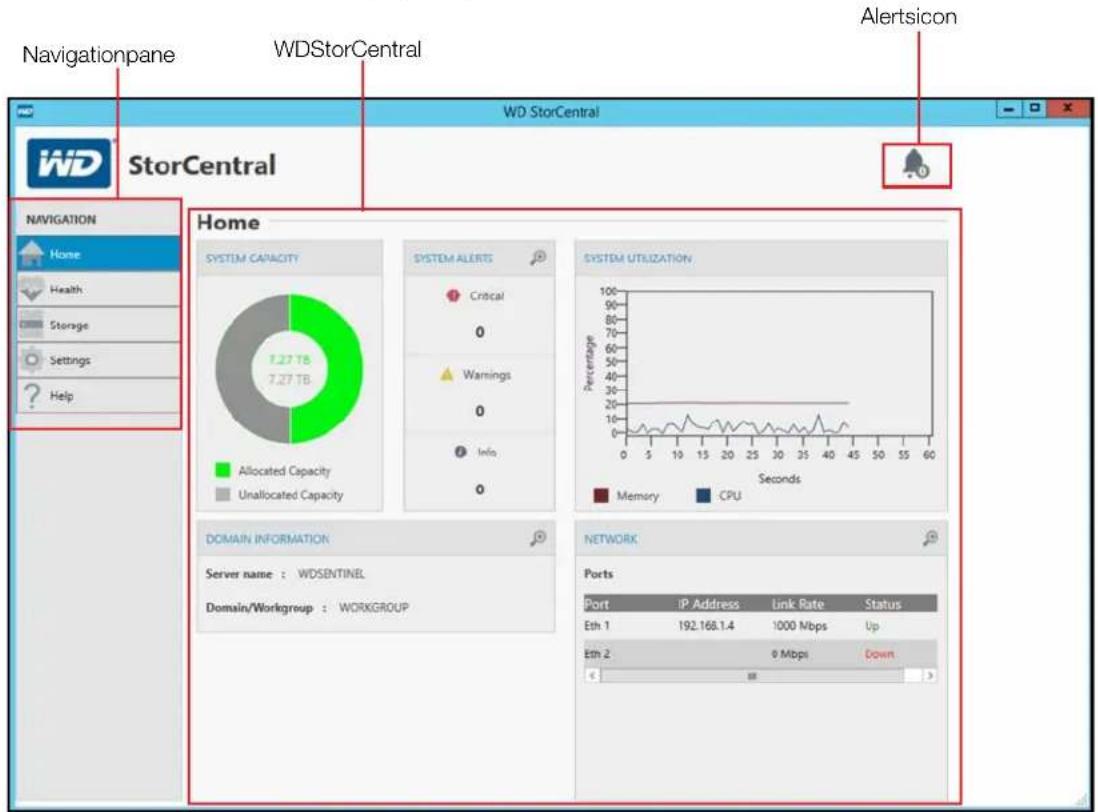The width and height of the screenshot is (1098, 812).
Task: Open the Health navigation item
Action: coord(98,289)
